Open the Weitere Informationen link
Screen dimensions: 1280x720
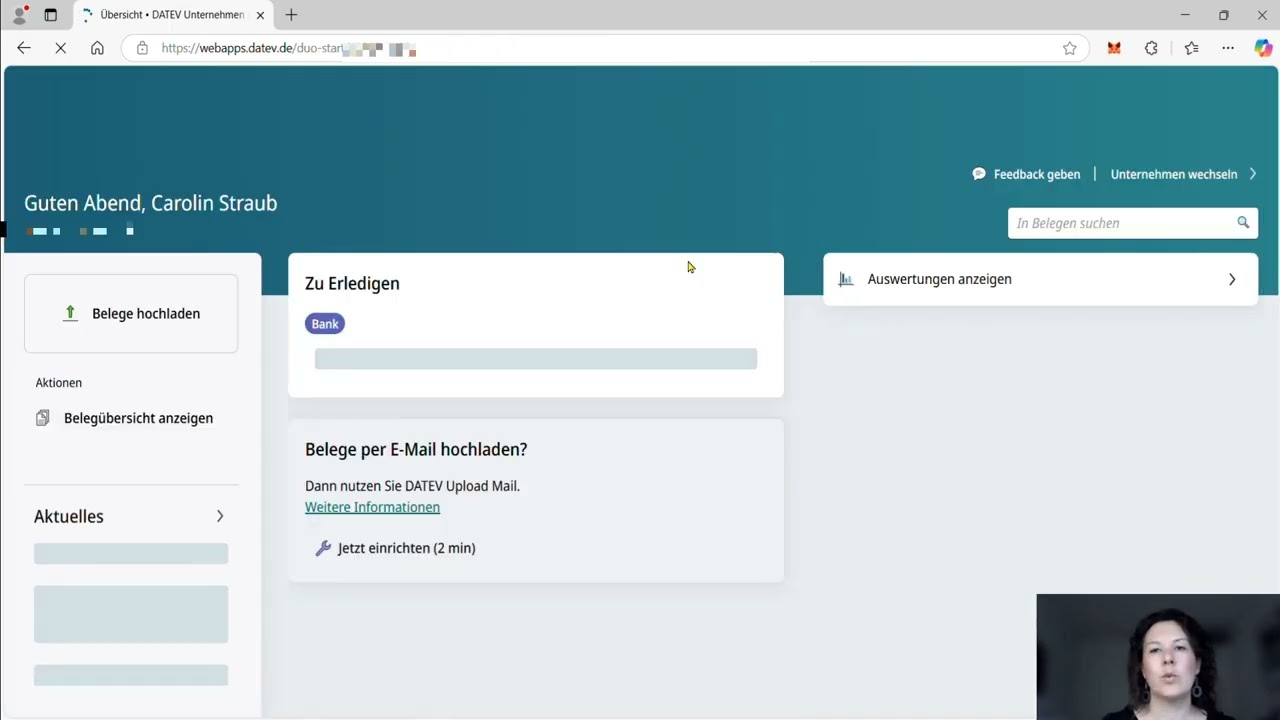372,507
